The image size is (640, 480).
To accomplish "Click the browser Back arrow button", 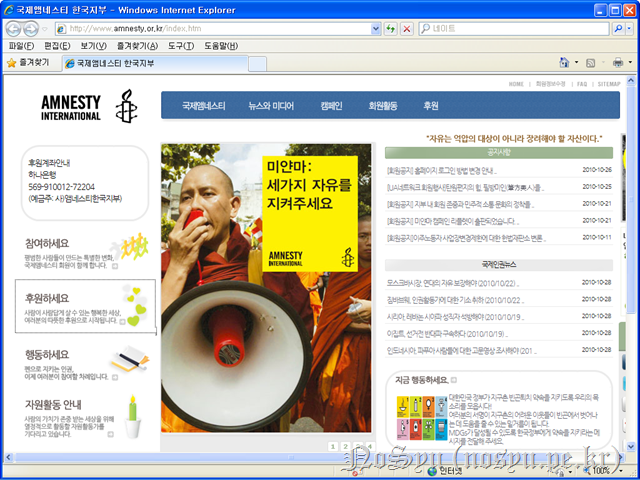I will coord(14,28).
